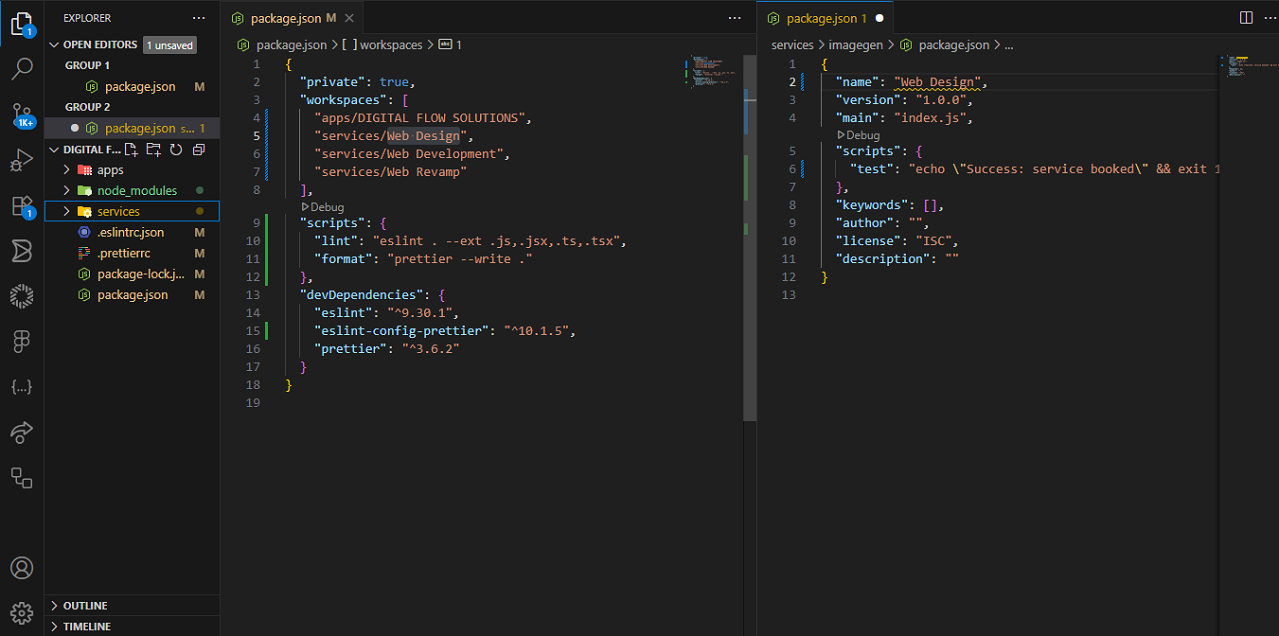Image resolution: width=1279 pixels, height=636 pixels.
Task: Open the Run and Debug view
Action: (x=22, y=160)
